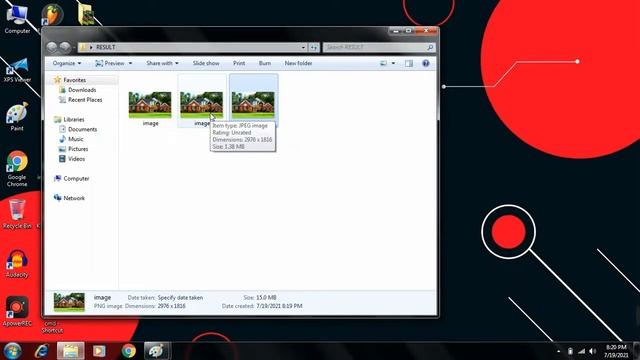
Task: Switch to File Explorer taskbar button
Action: 71,351
